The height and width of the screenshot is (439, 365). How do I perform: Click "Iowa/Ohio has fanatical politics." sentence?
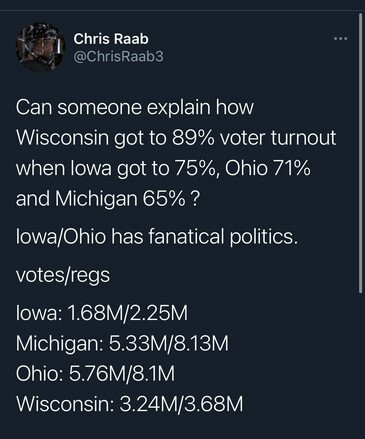click(156, 237)
